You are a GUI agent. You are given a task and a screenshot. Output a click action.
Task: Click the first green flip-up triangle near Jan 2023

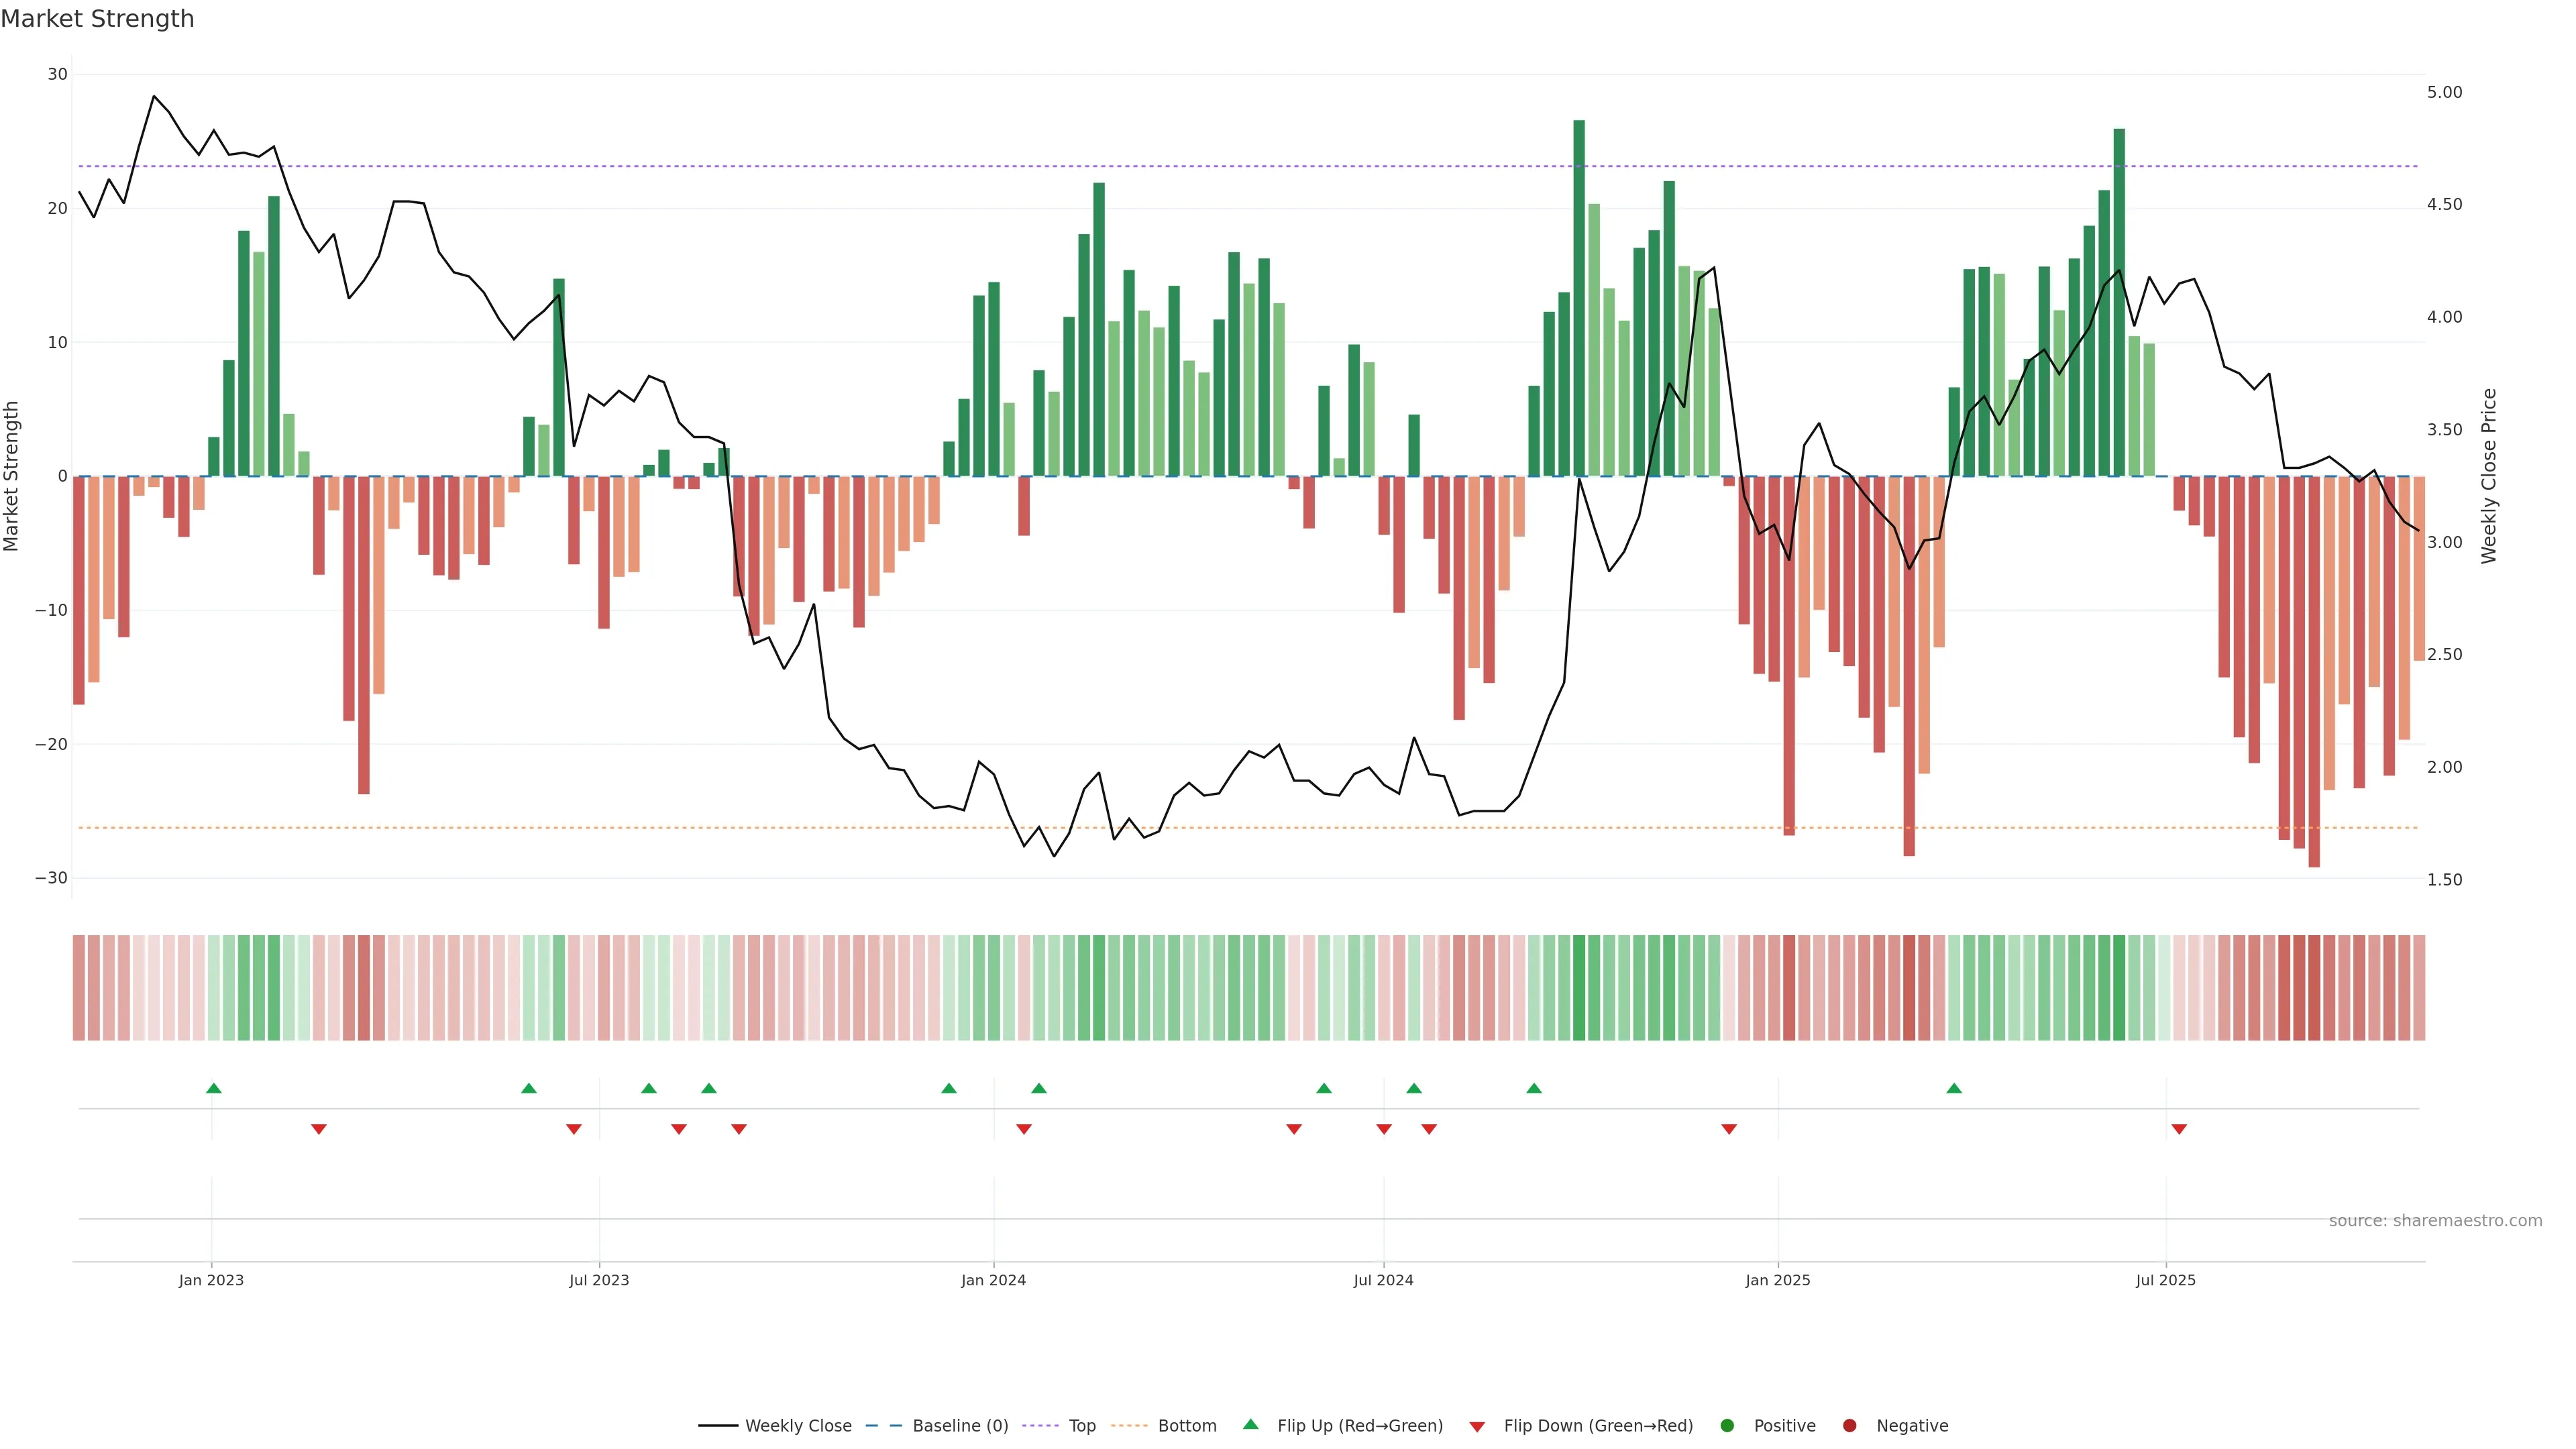pos(213,1088)
